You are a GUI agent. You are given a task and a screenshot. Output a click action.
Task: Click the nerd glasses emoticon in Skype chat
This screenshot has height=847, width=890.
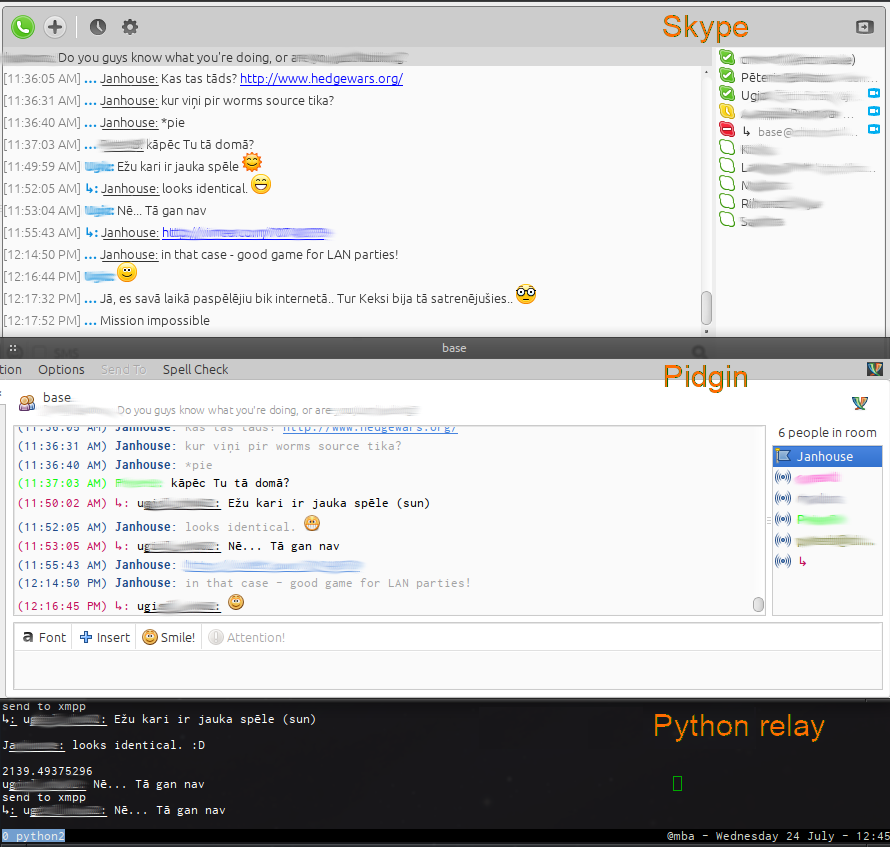pos(526,294)
